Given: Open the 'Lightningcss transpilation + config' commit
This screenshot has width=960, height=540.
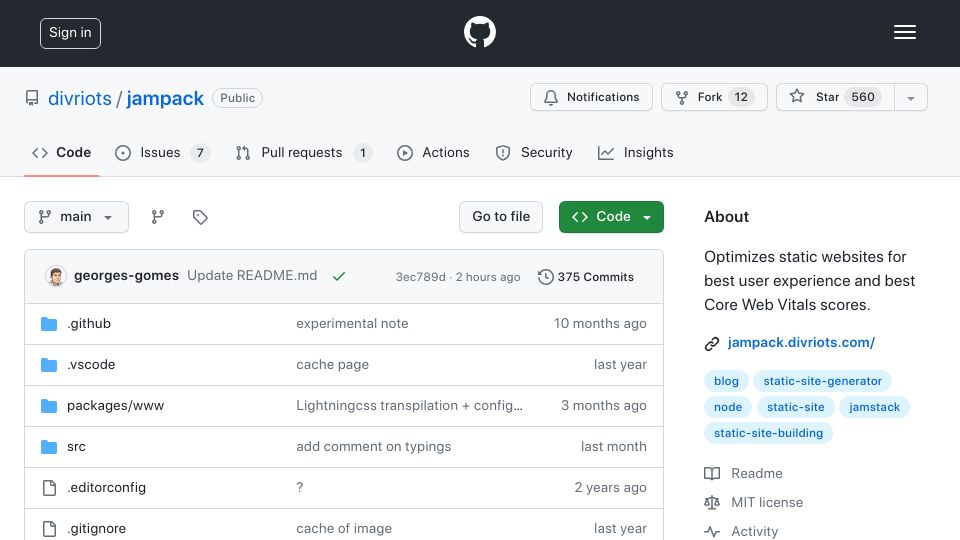Looking at the screenshot, I should [410, 405].
